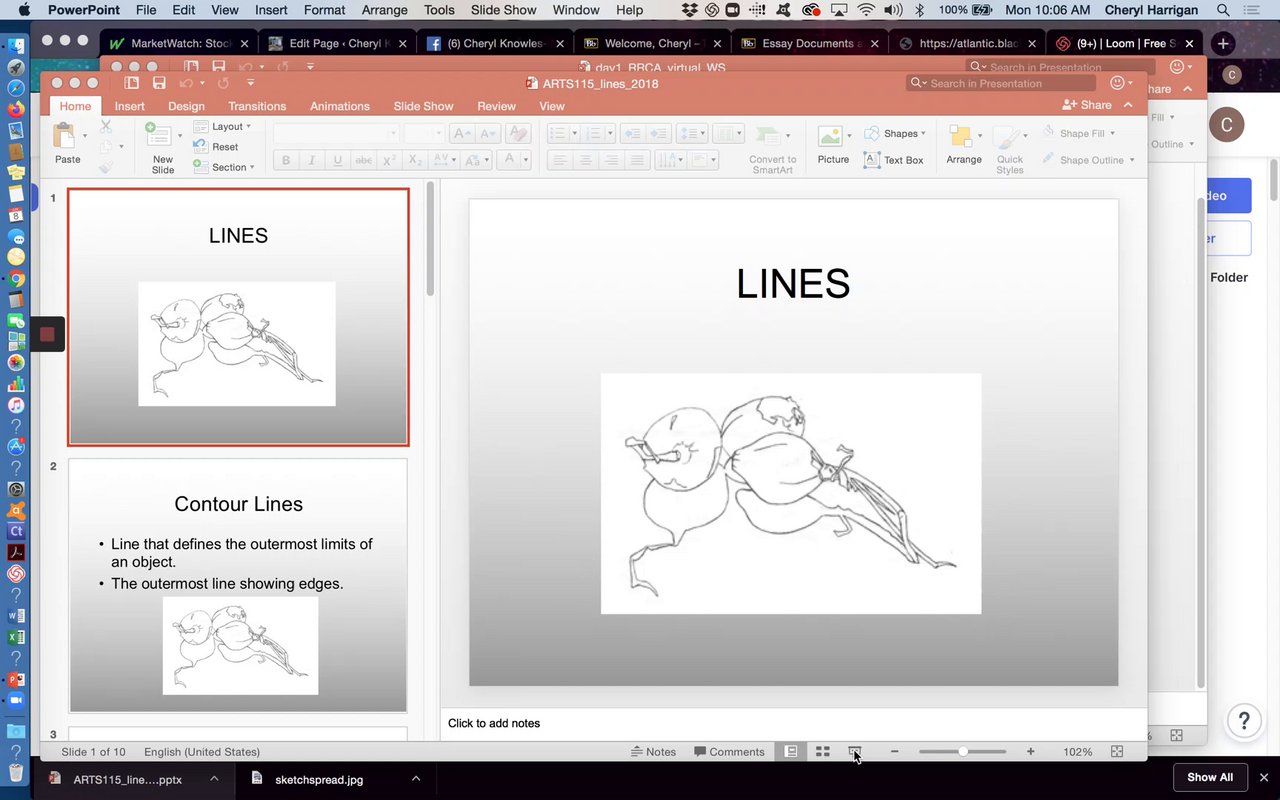Open the Transitions ribbon tab
This screenshot has height=800, width=1280.
tap(257, 106)
